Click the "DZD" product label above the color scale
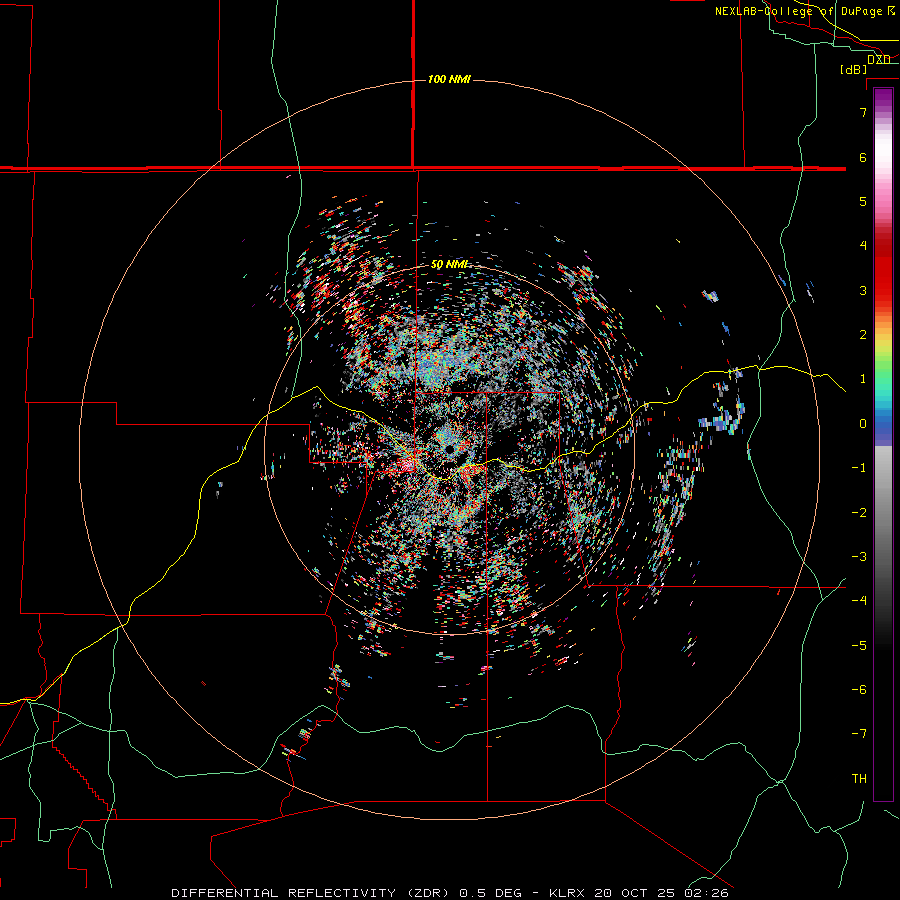 pyautogui.click(x=879, y=60)
